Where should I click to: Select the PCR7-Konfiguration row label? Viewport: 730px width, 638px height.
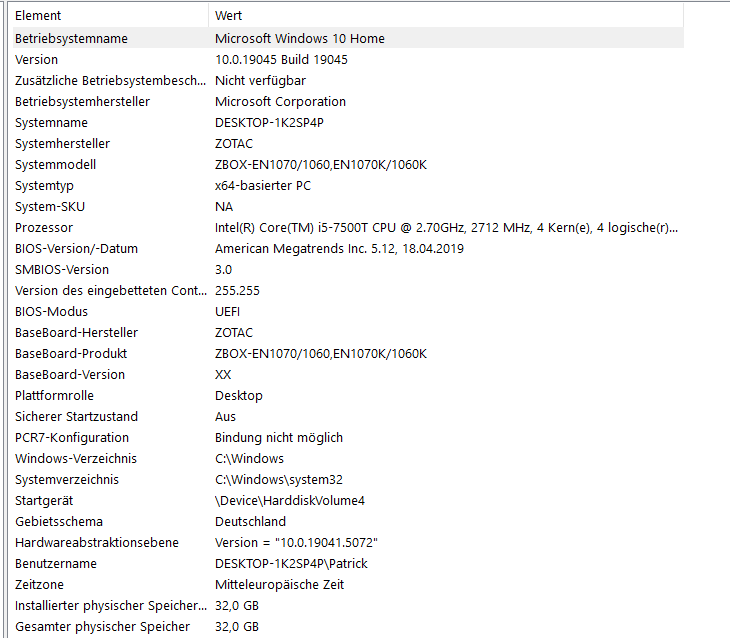(x=72, y=437)
